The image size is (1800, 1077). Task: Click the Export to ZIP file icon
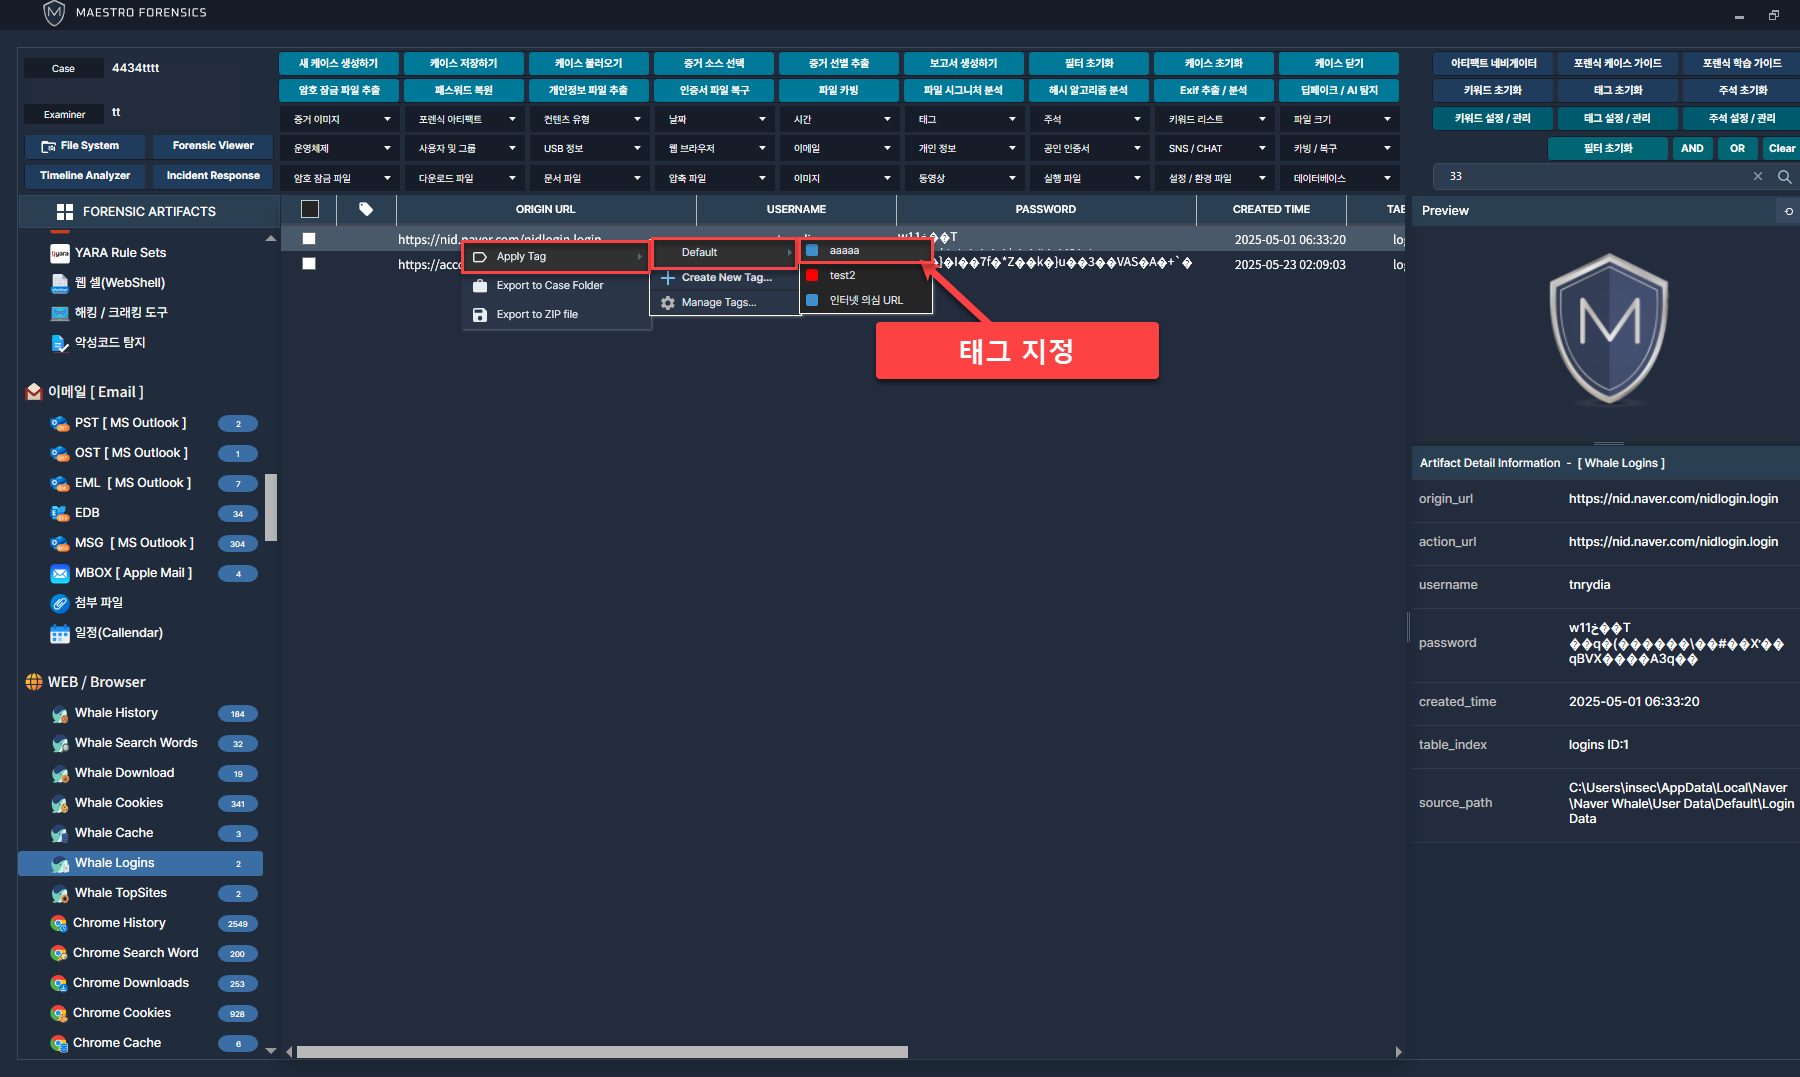coord(480,315)
